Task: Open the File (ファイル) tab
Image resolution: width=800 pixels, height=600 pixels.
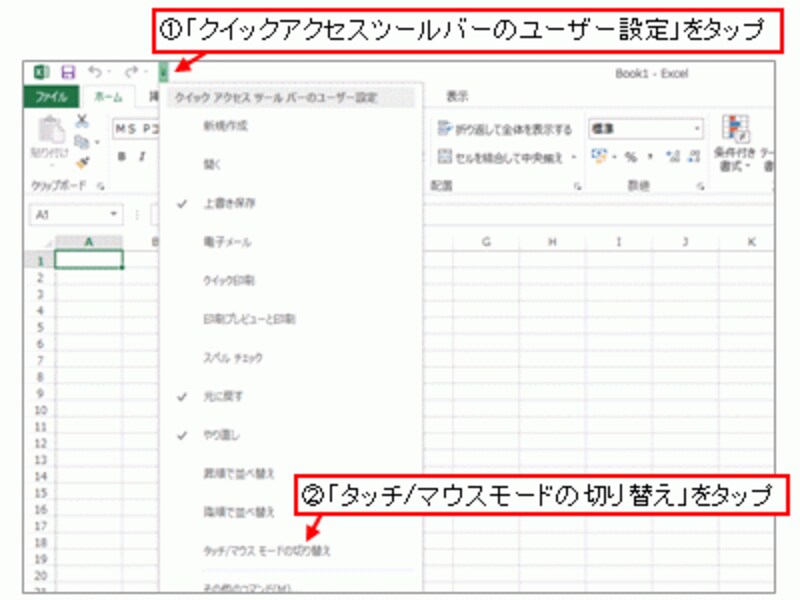Action: [x=51, y=97]
